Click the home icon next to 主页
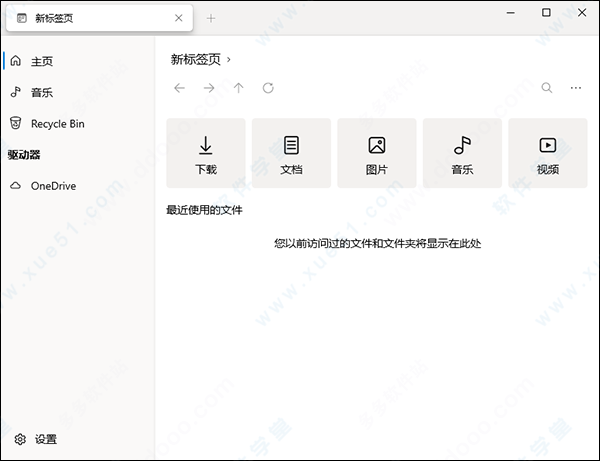The height and width of the screenshot is (461, 600). click(15, 60)
